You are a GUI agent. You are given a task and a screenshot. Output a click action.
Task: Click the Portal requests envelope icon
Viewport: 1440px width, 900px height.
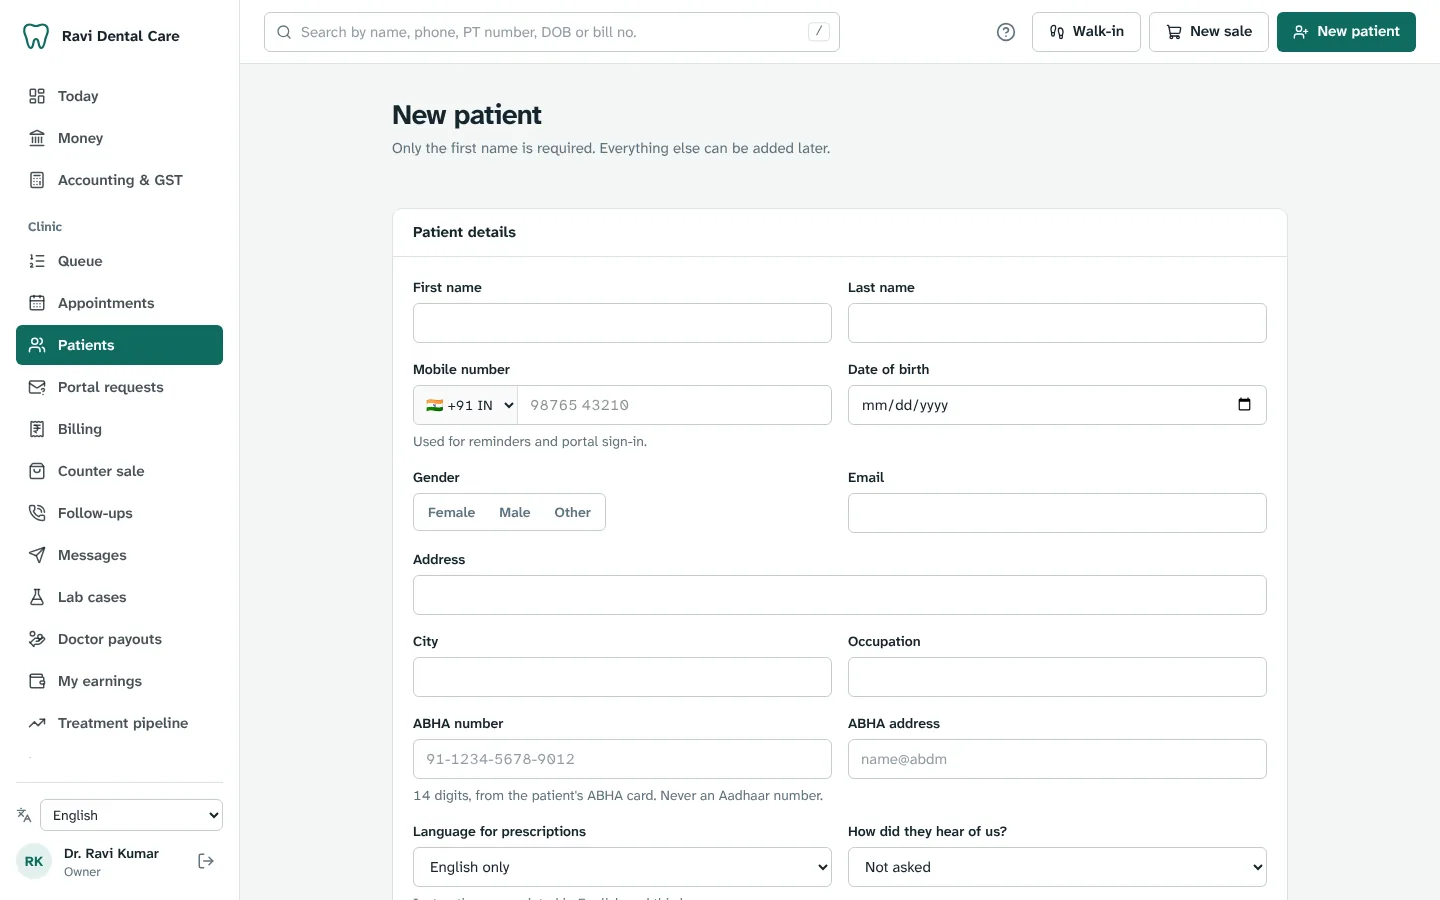tap(37, 387)
